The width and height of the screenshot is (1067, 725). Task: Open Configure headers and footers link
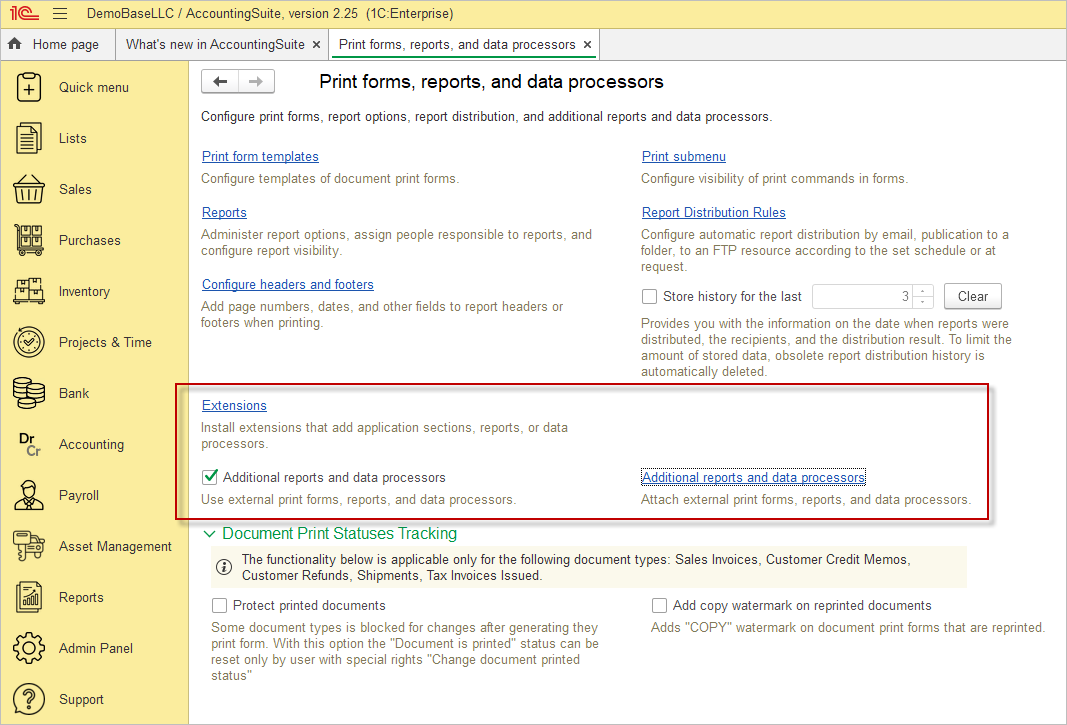point(287,285)
